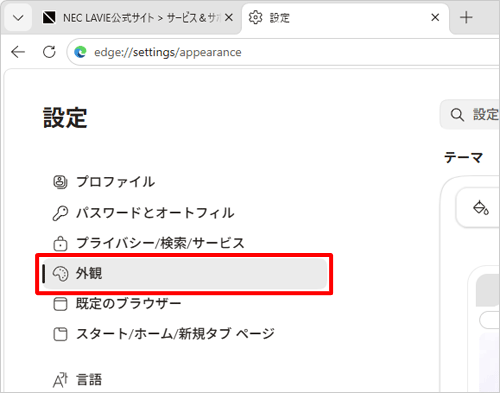Open 既定のブラウザー settings section
The height and width of the screenshot is (393, 500).
(x=185, y=304)
